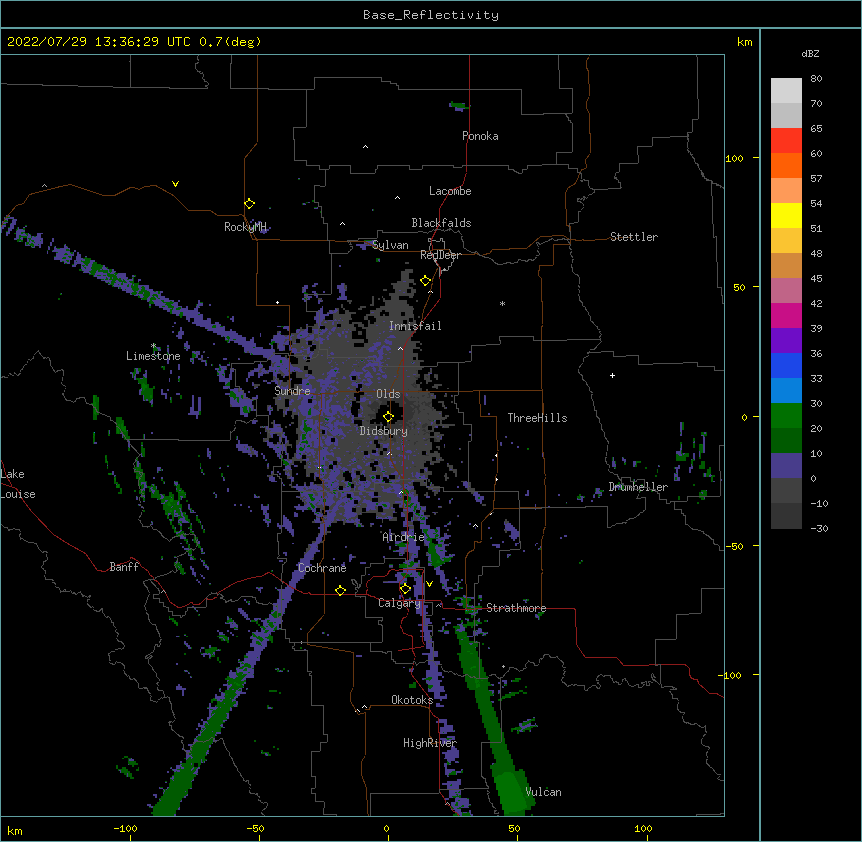The height and width of the screenshot is (842, 862).
Task: Click the yellow v marker northeast of Calgary
Action: (x=429, y=584)
